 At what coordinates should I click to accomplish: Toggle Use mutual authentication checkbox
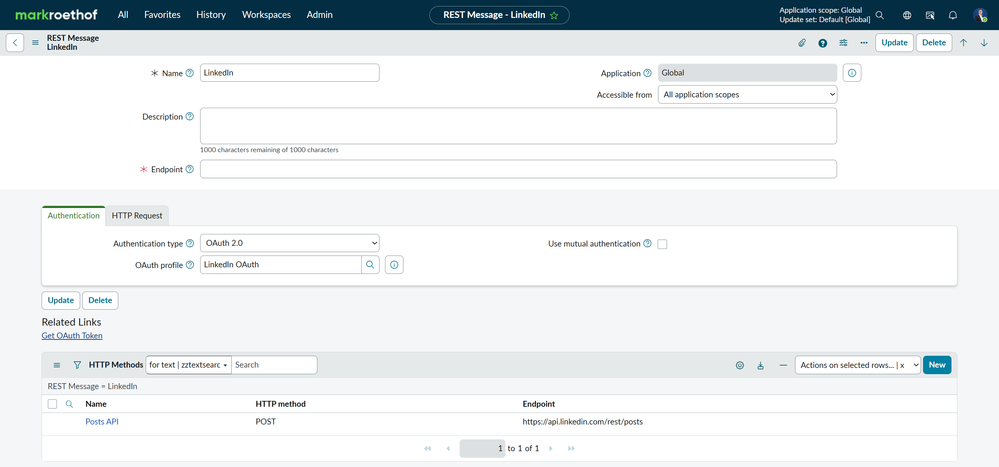click(663, 244)
